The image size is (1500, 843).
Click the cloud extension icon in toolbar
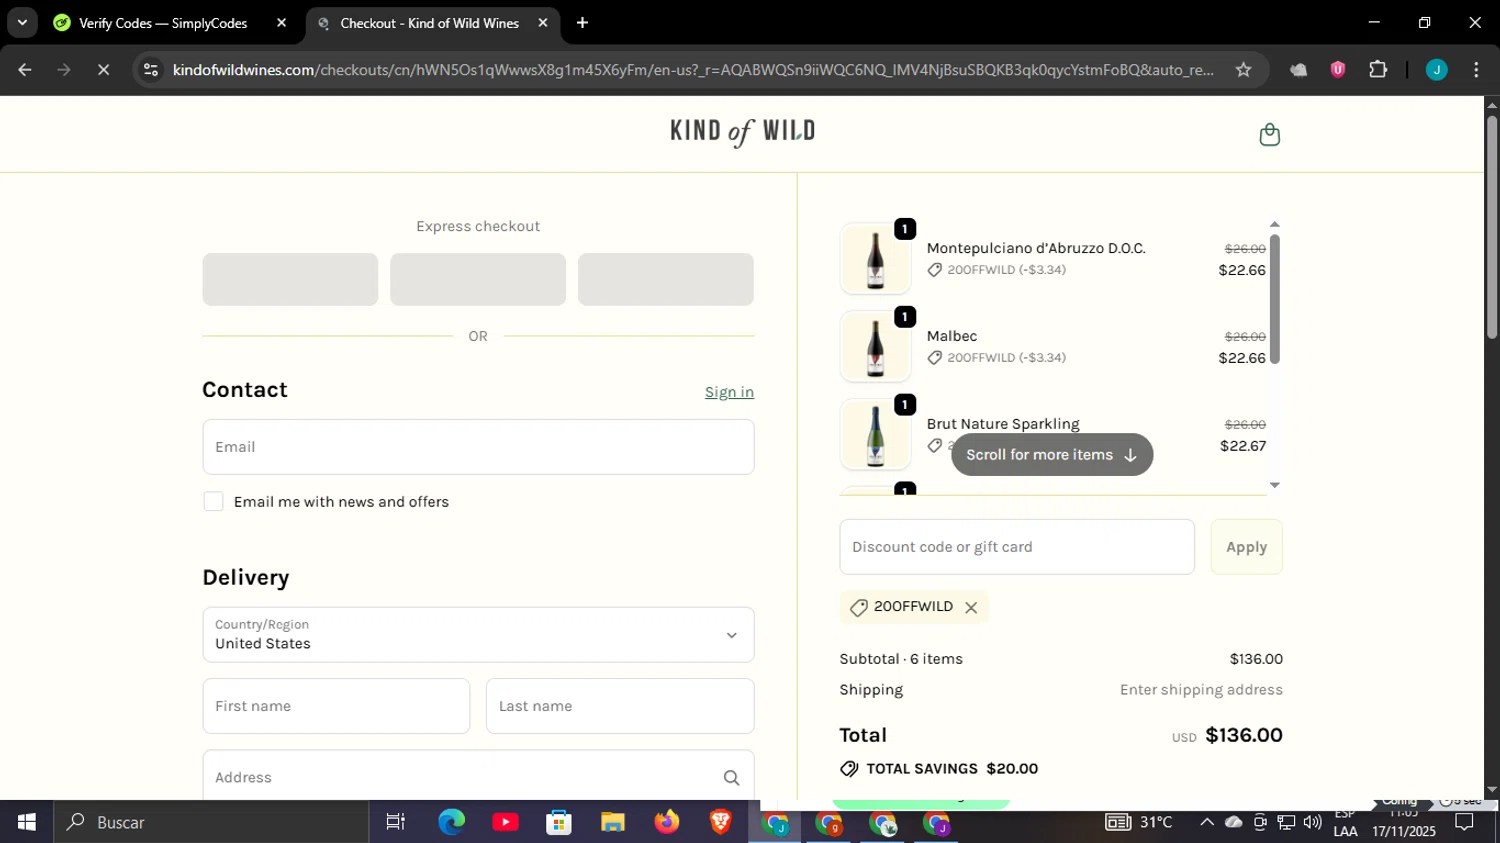(1298, 70)
